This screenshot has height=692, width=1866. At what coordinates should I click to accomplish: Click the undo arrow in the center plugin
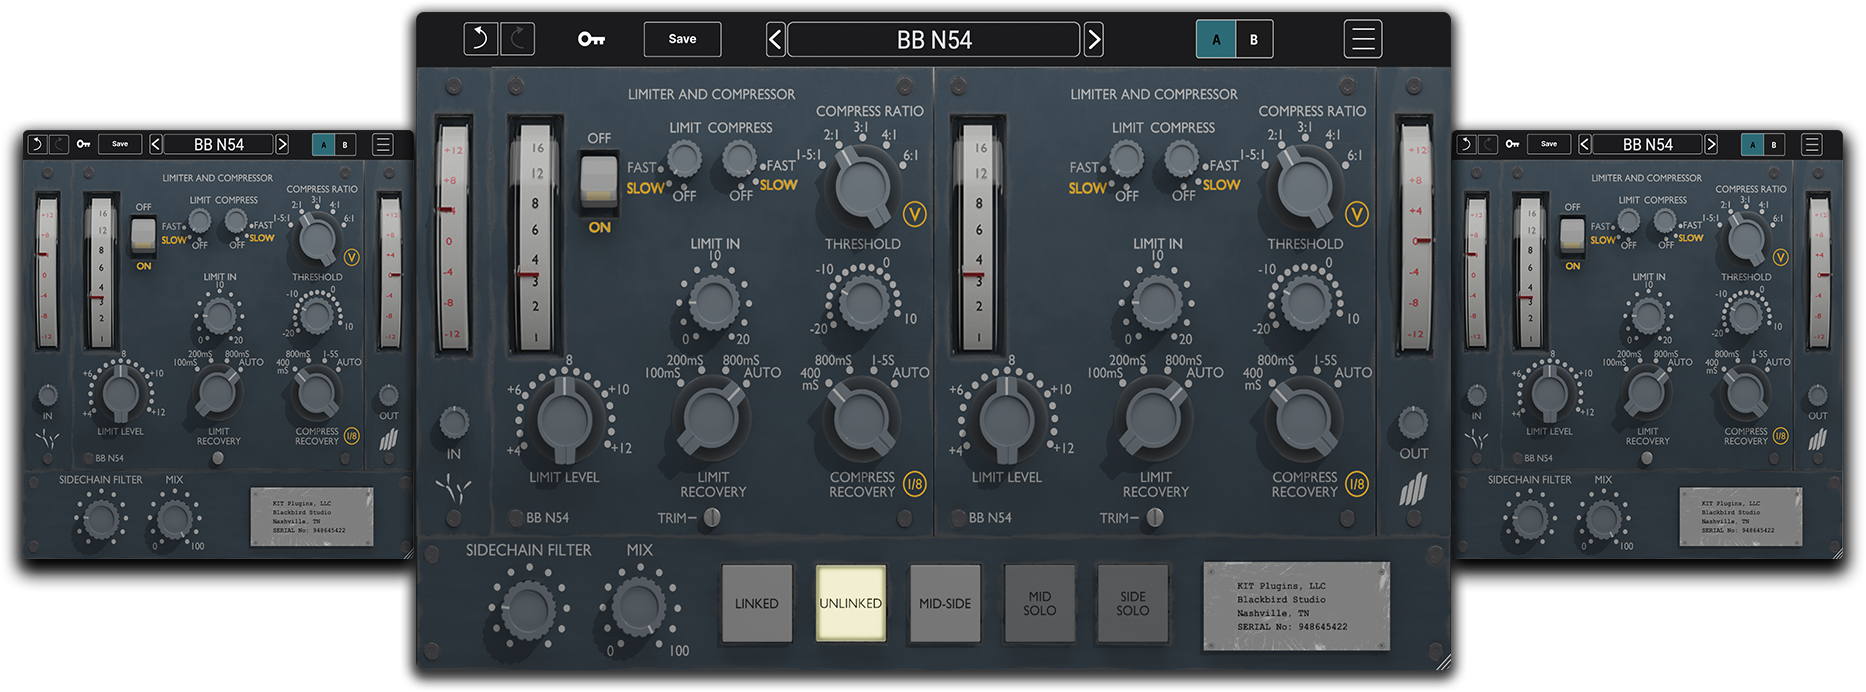(x=480, y=39)
